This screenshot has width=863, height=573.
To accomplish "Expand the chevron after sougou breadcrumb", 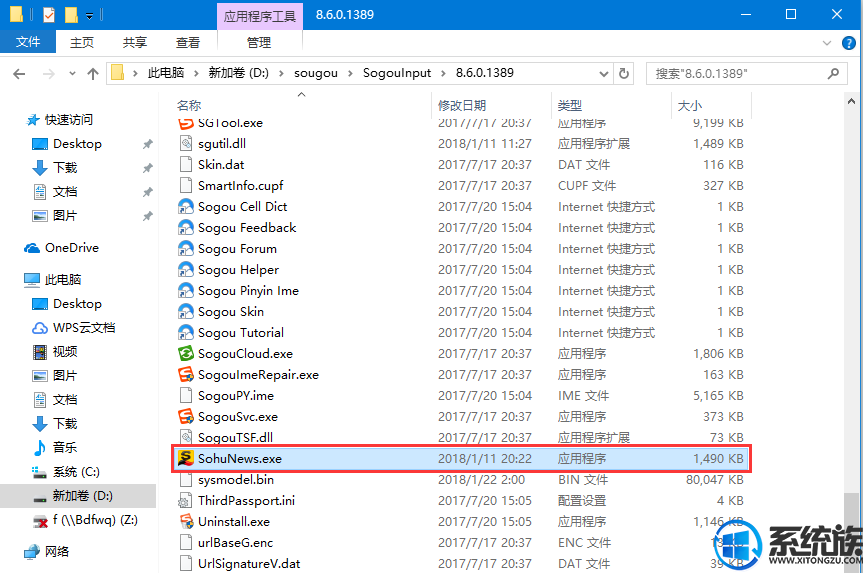I will point(349,74).
